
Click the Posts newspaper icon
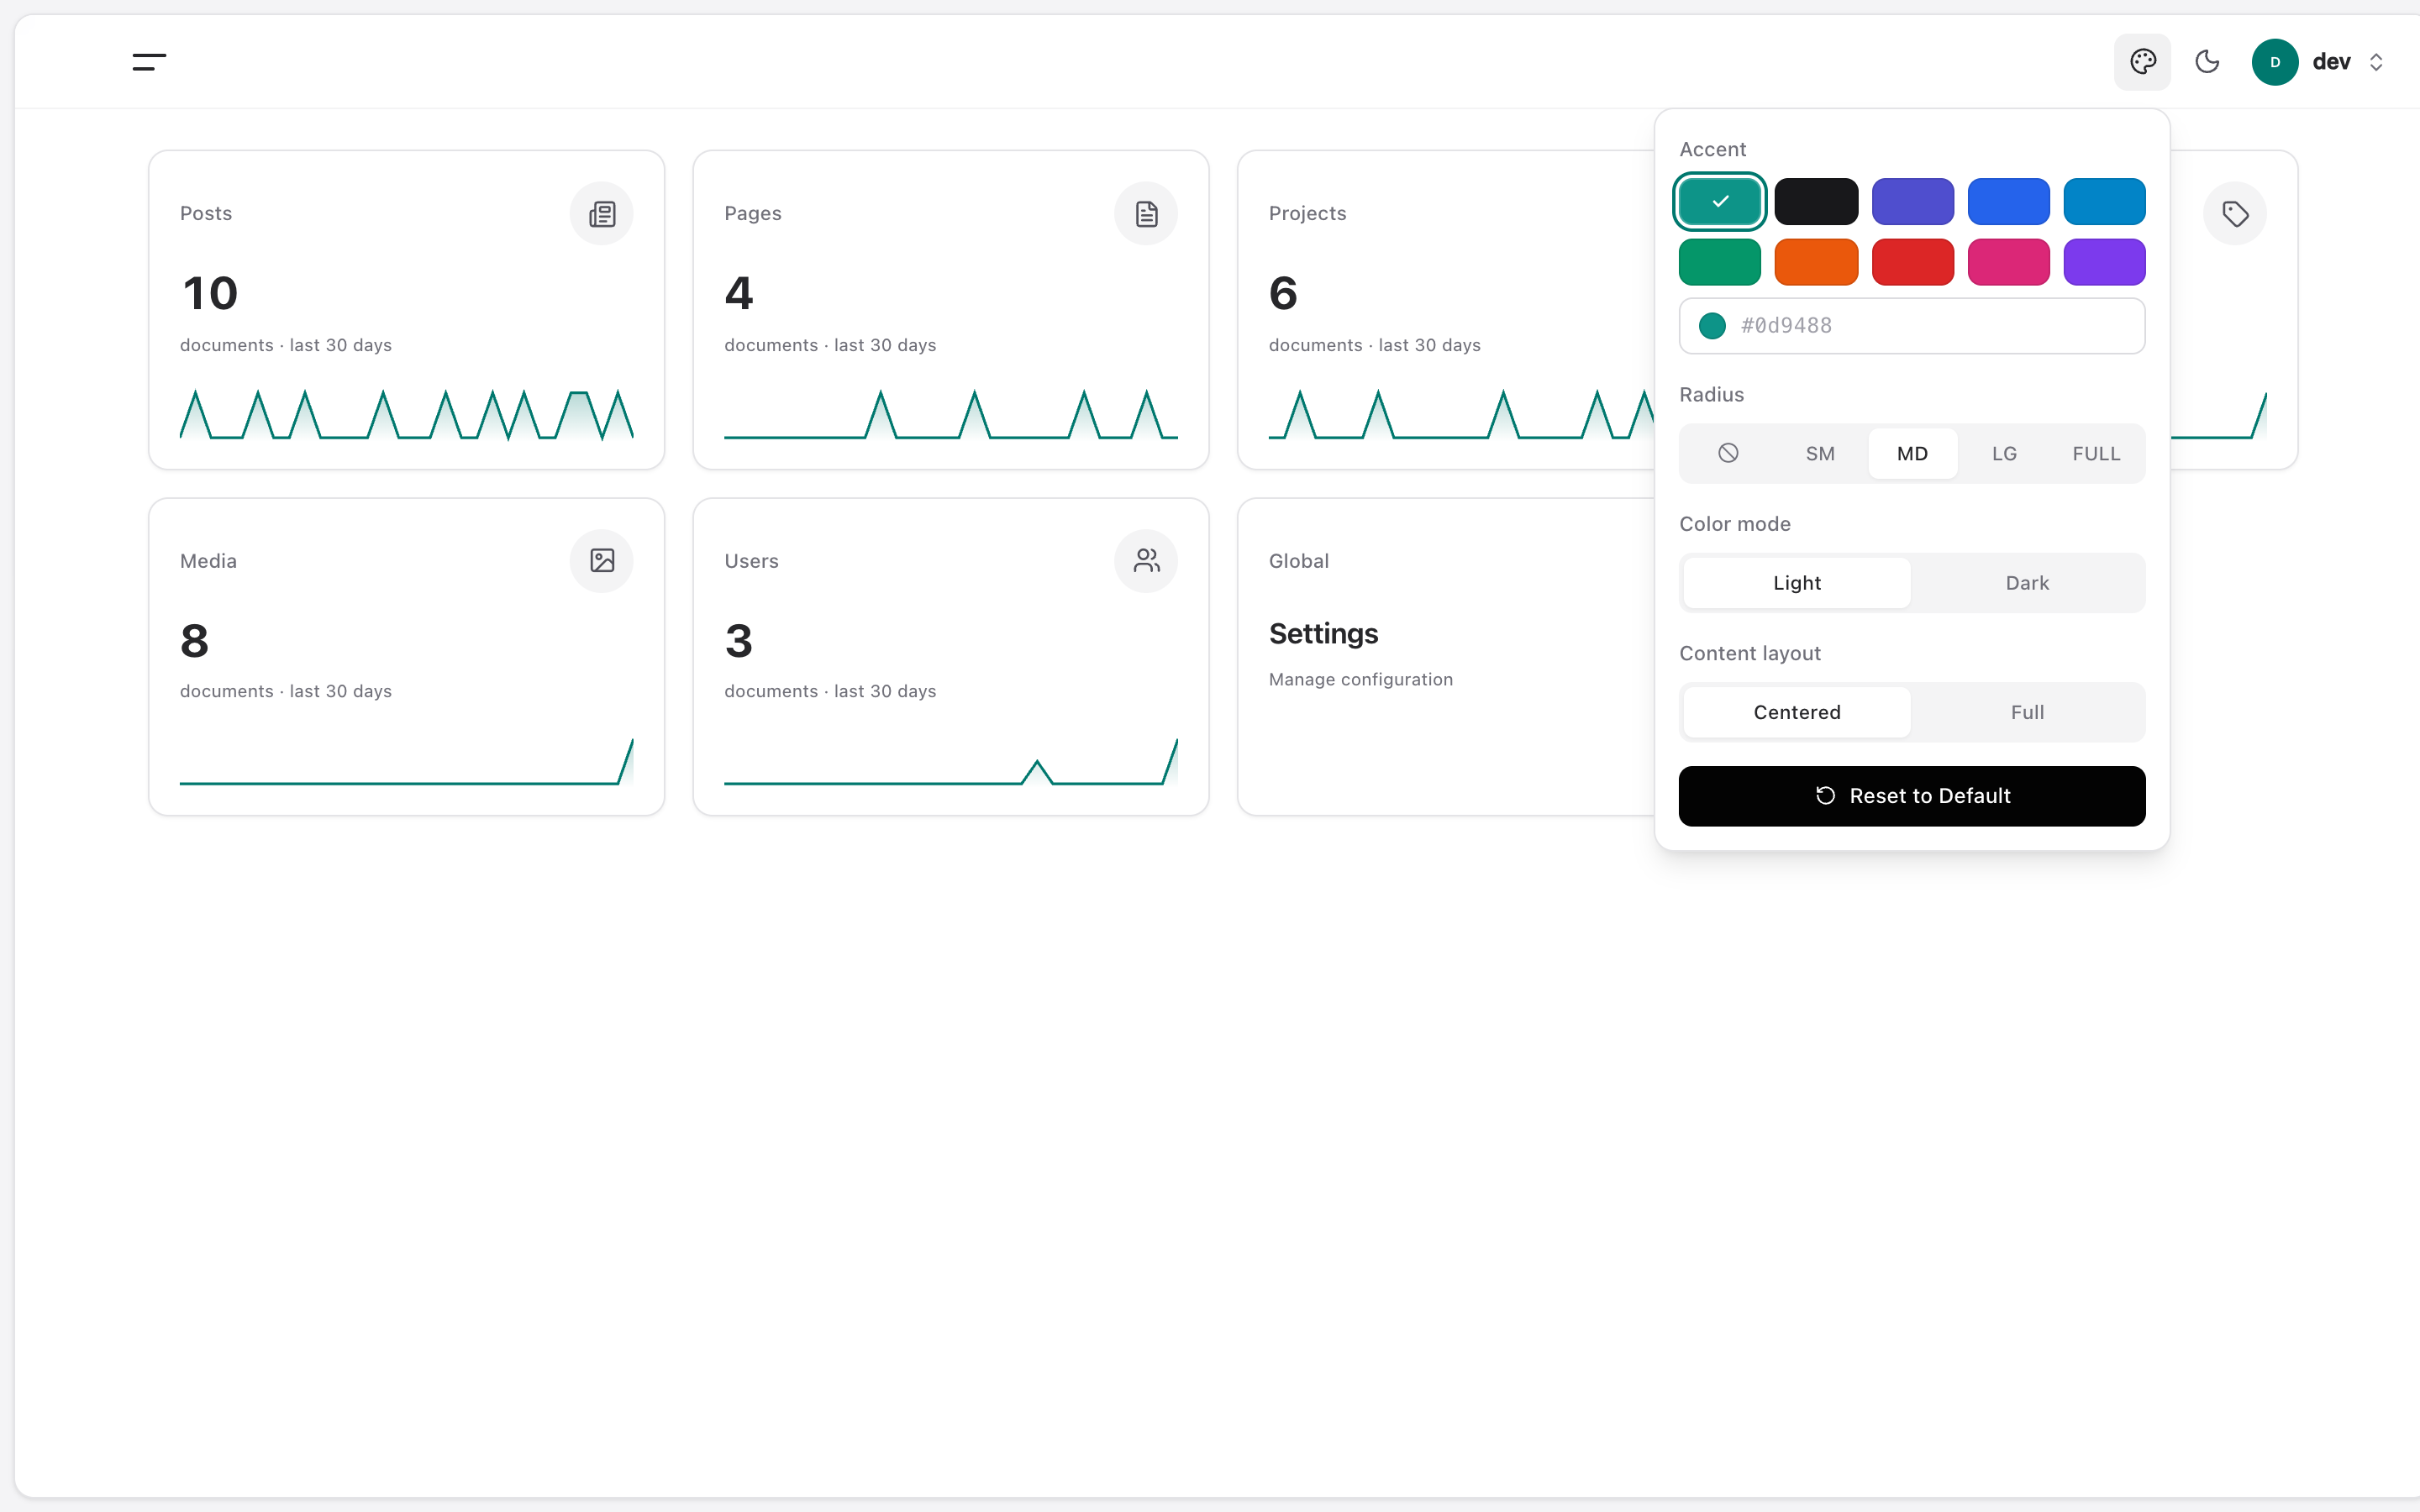(602, 214)
